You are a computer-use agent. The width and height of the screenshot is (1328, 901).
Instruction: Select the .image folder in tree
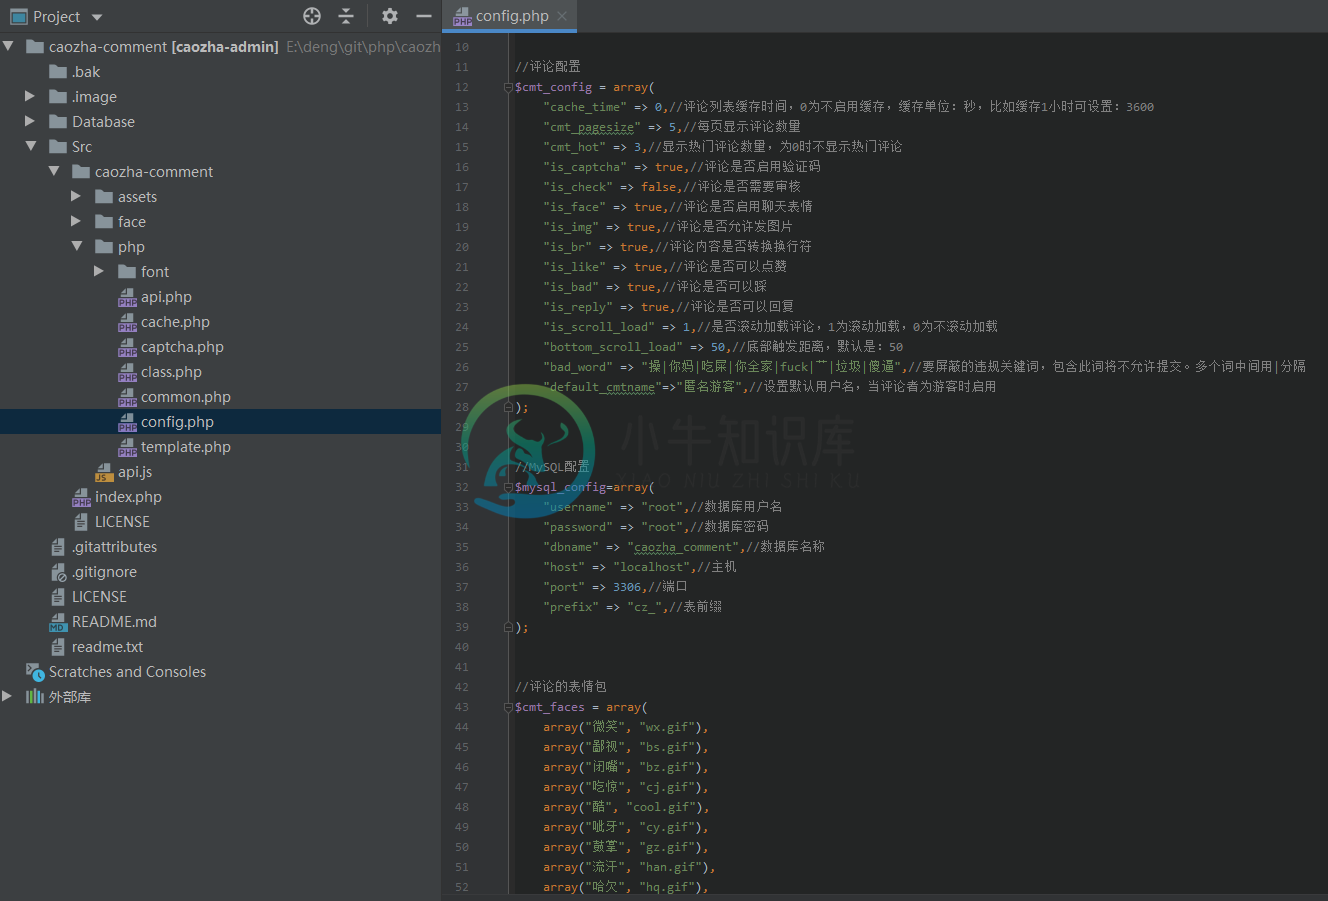coord(94,97)
